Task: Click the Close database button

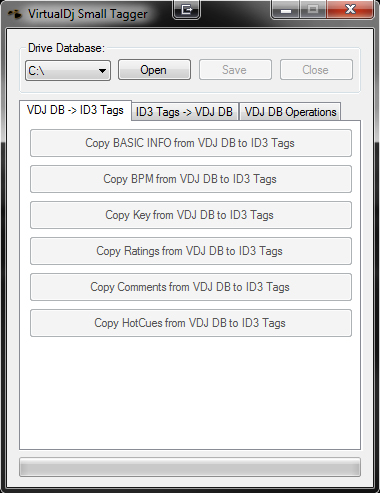Action: (x=316, y=70)
